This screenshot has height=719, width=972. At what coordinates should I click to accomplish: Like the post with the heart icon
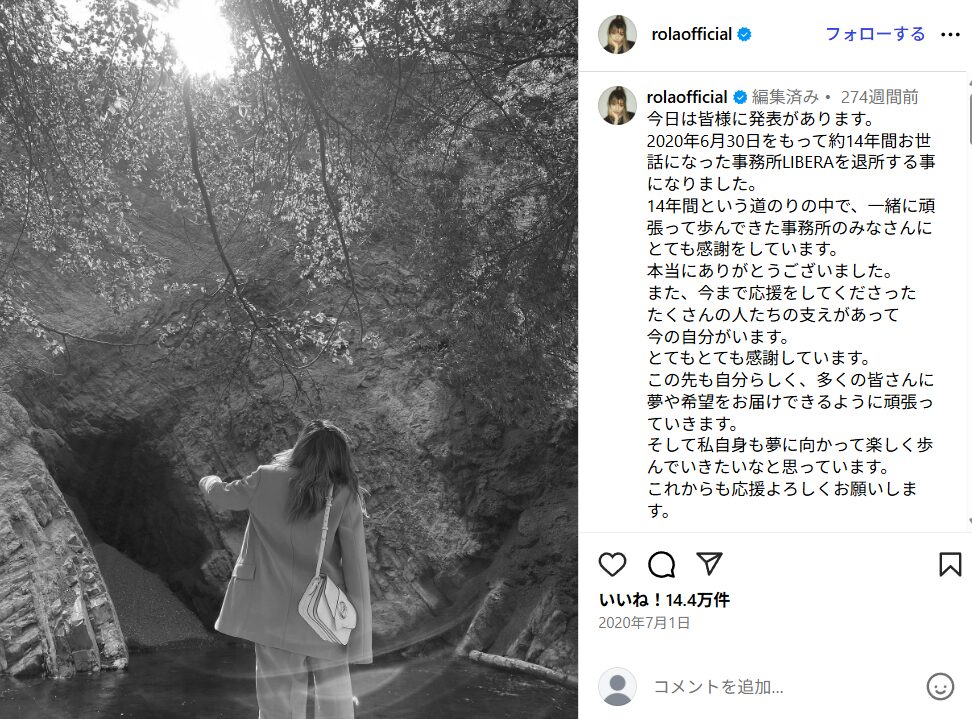(612, 565)
